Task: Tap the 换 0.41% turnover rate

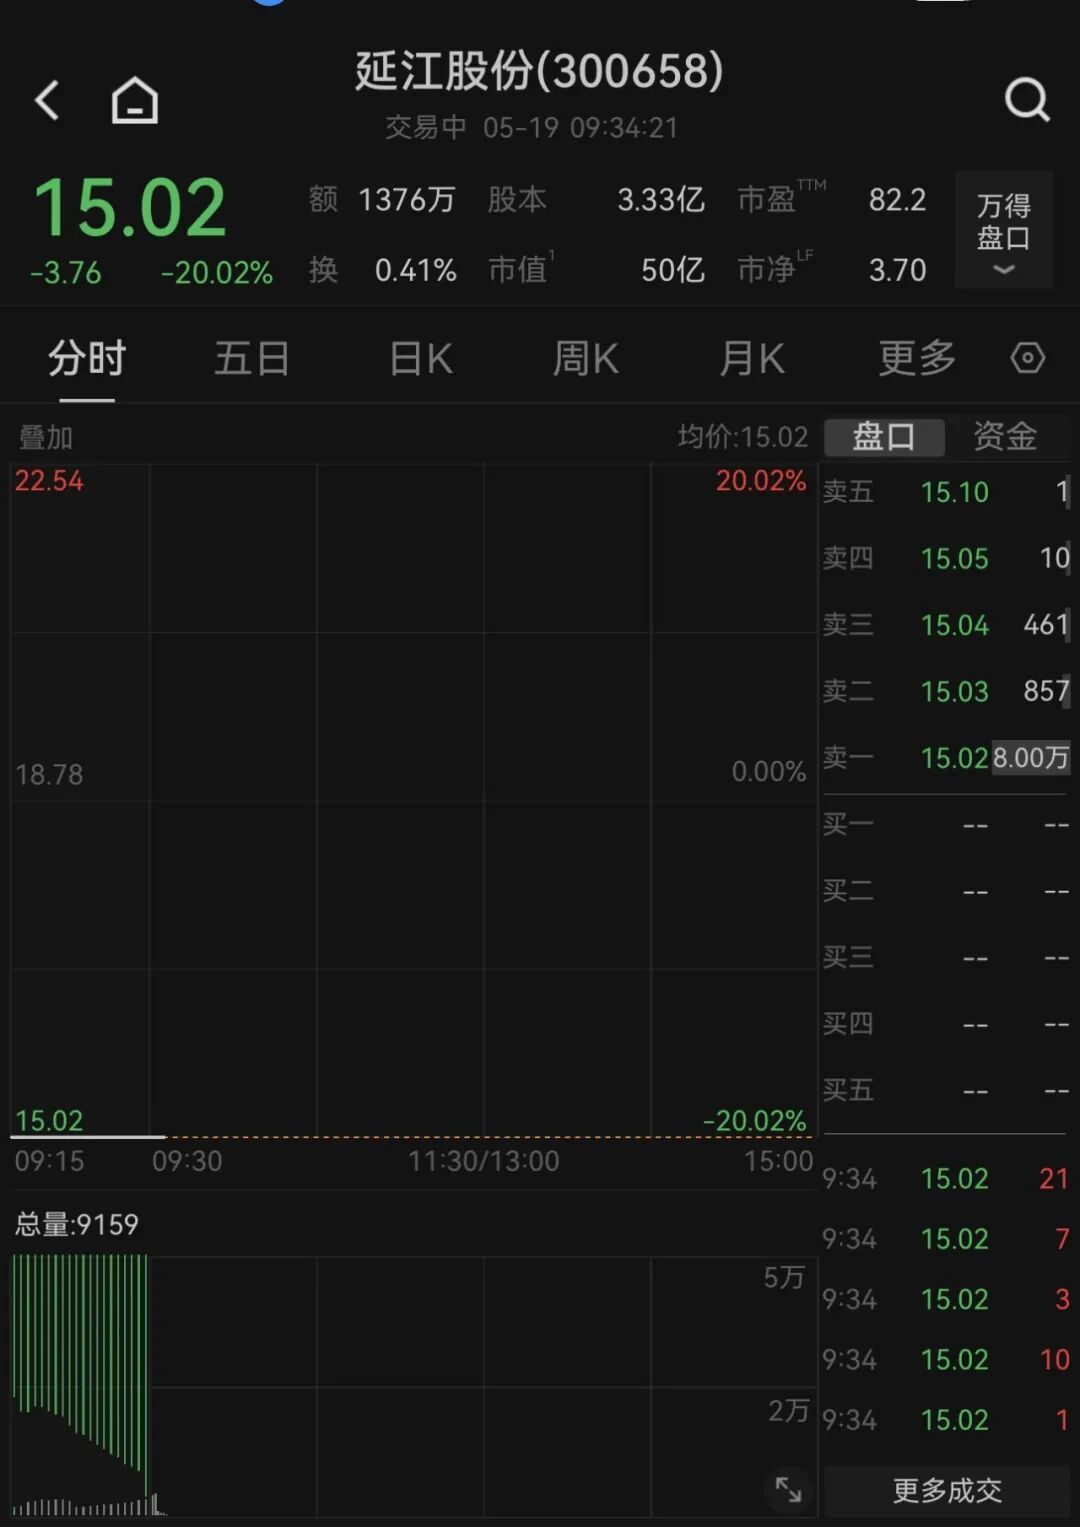Action: [383, 270]
